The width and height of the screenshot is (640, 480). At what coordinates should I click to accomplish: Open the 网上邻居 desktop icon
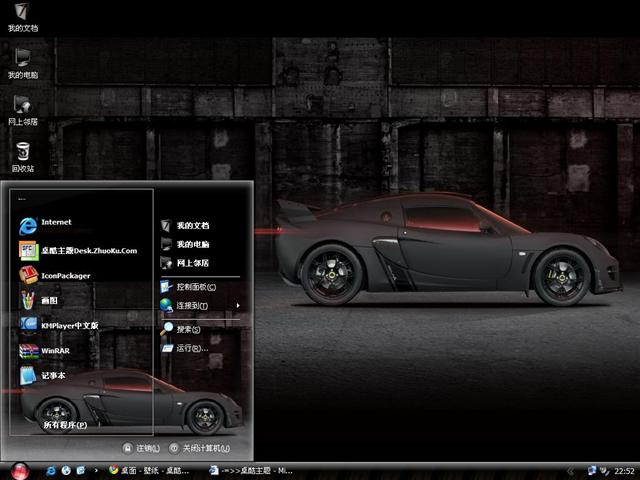[22, 108]
